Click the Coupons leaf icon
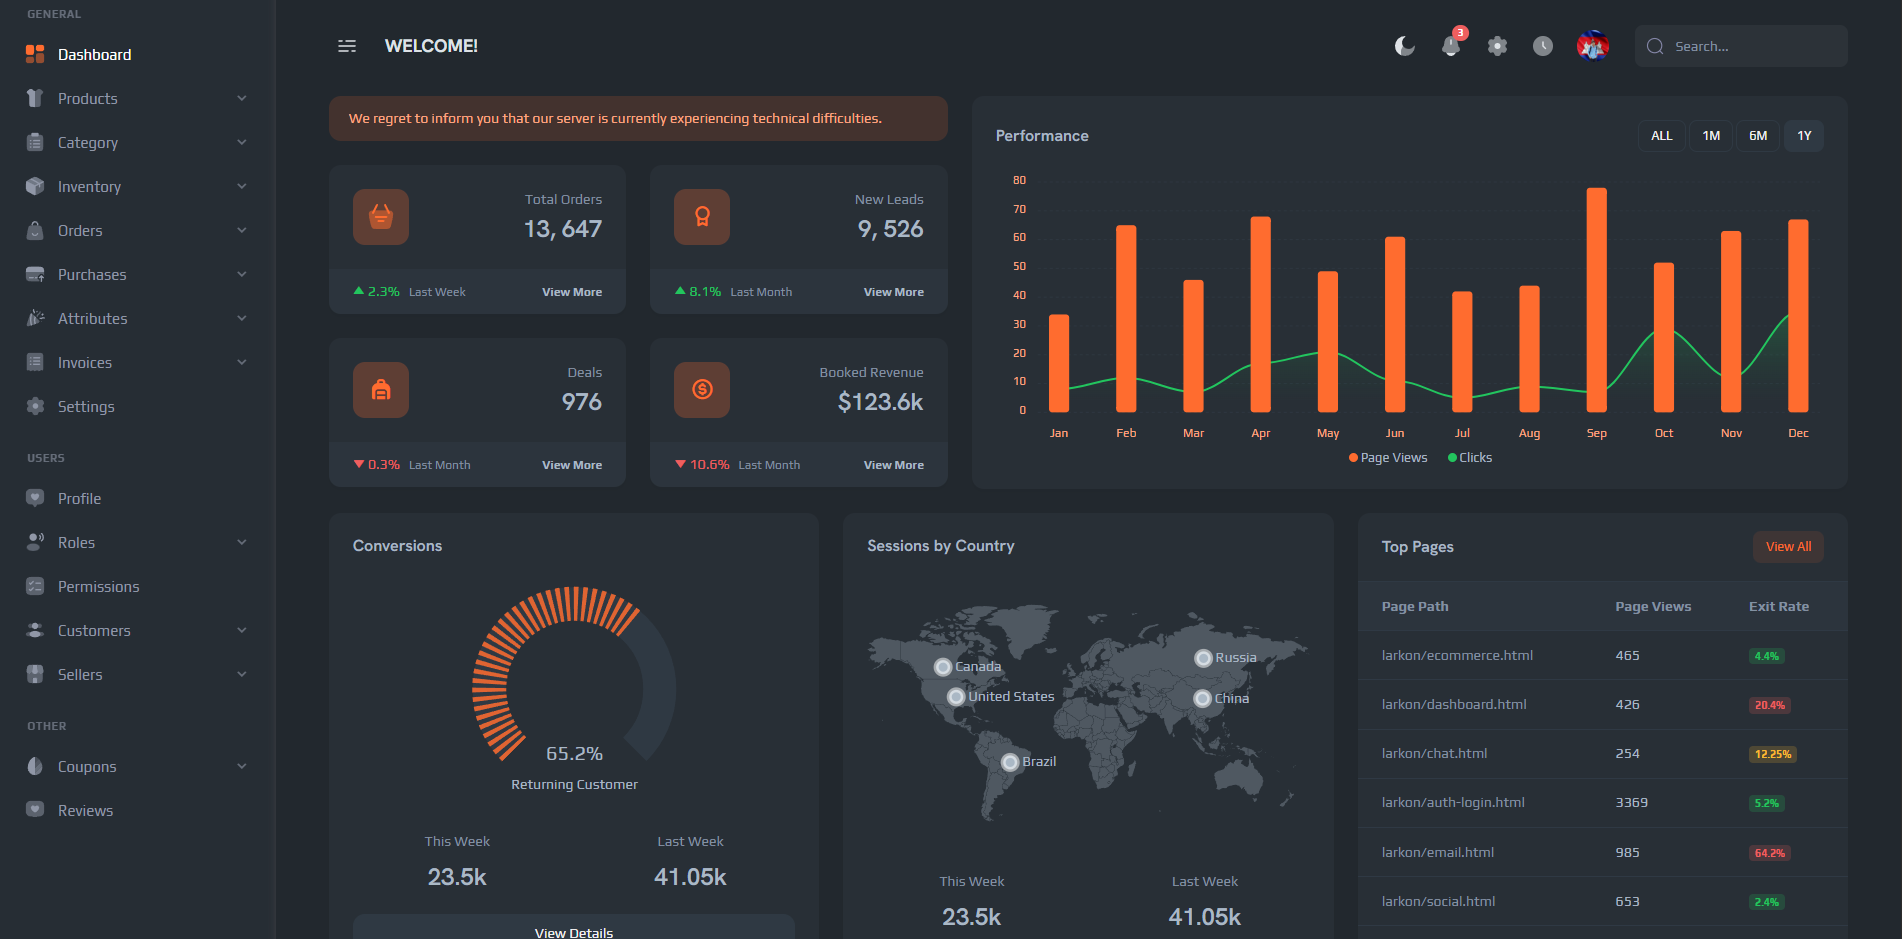The height and width of the screenshot is (939, 1902). coord(35,766)
